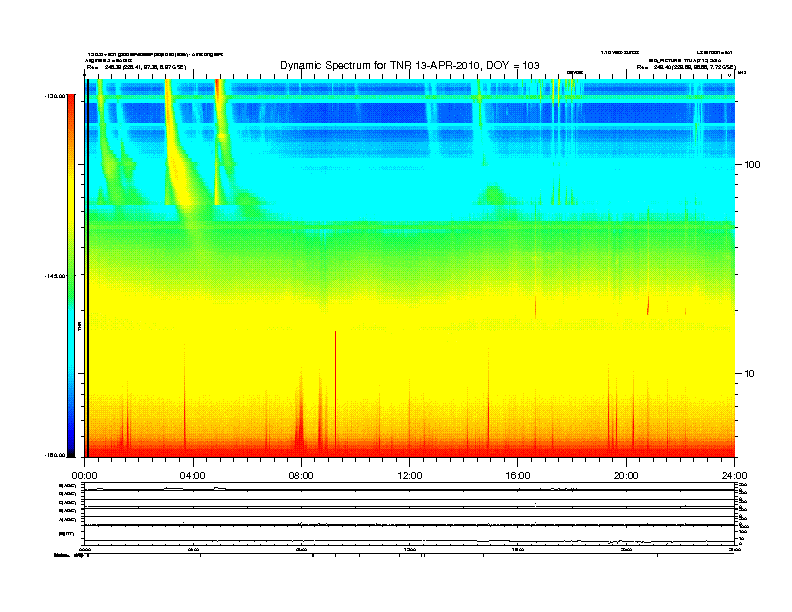Image resolution: width=792 pixels, height=612 pixels.
Task: Click the 20:00 time axis label
Action: (x=626, y=476)
